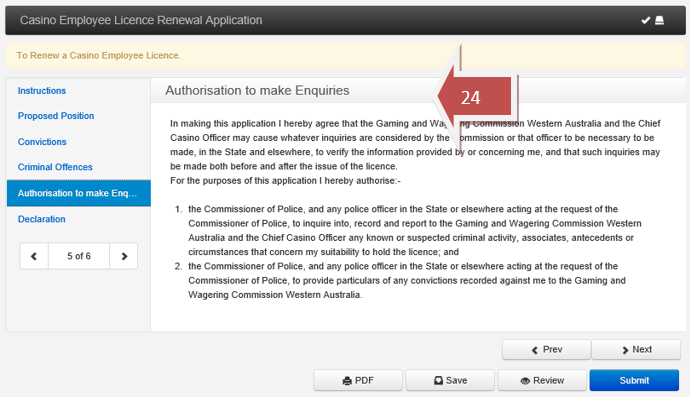This screenshot has height=399, width=690.
Task: Open the Instructions section
Action: coord(42,91)
